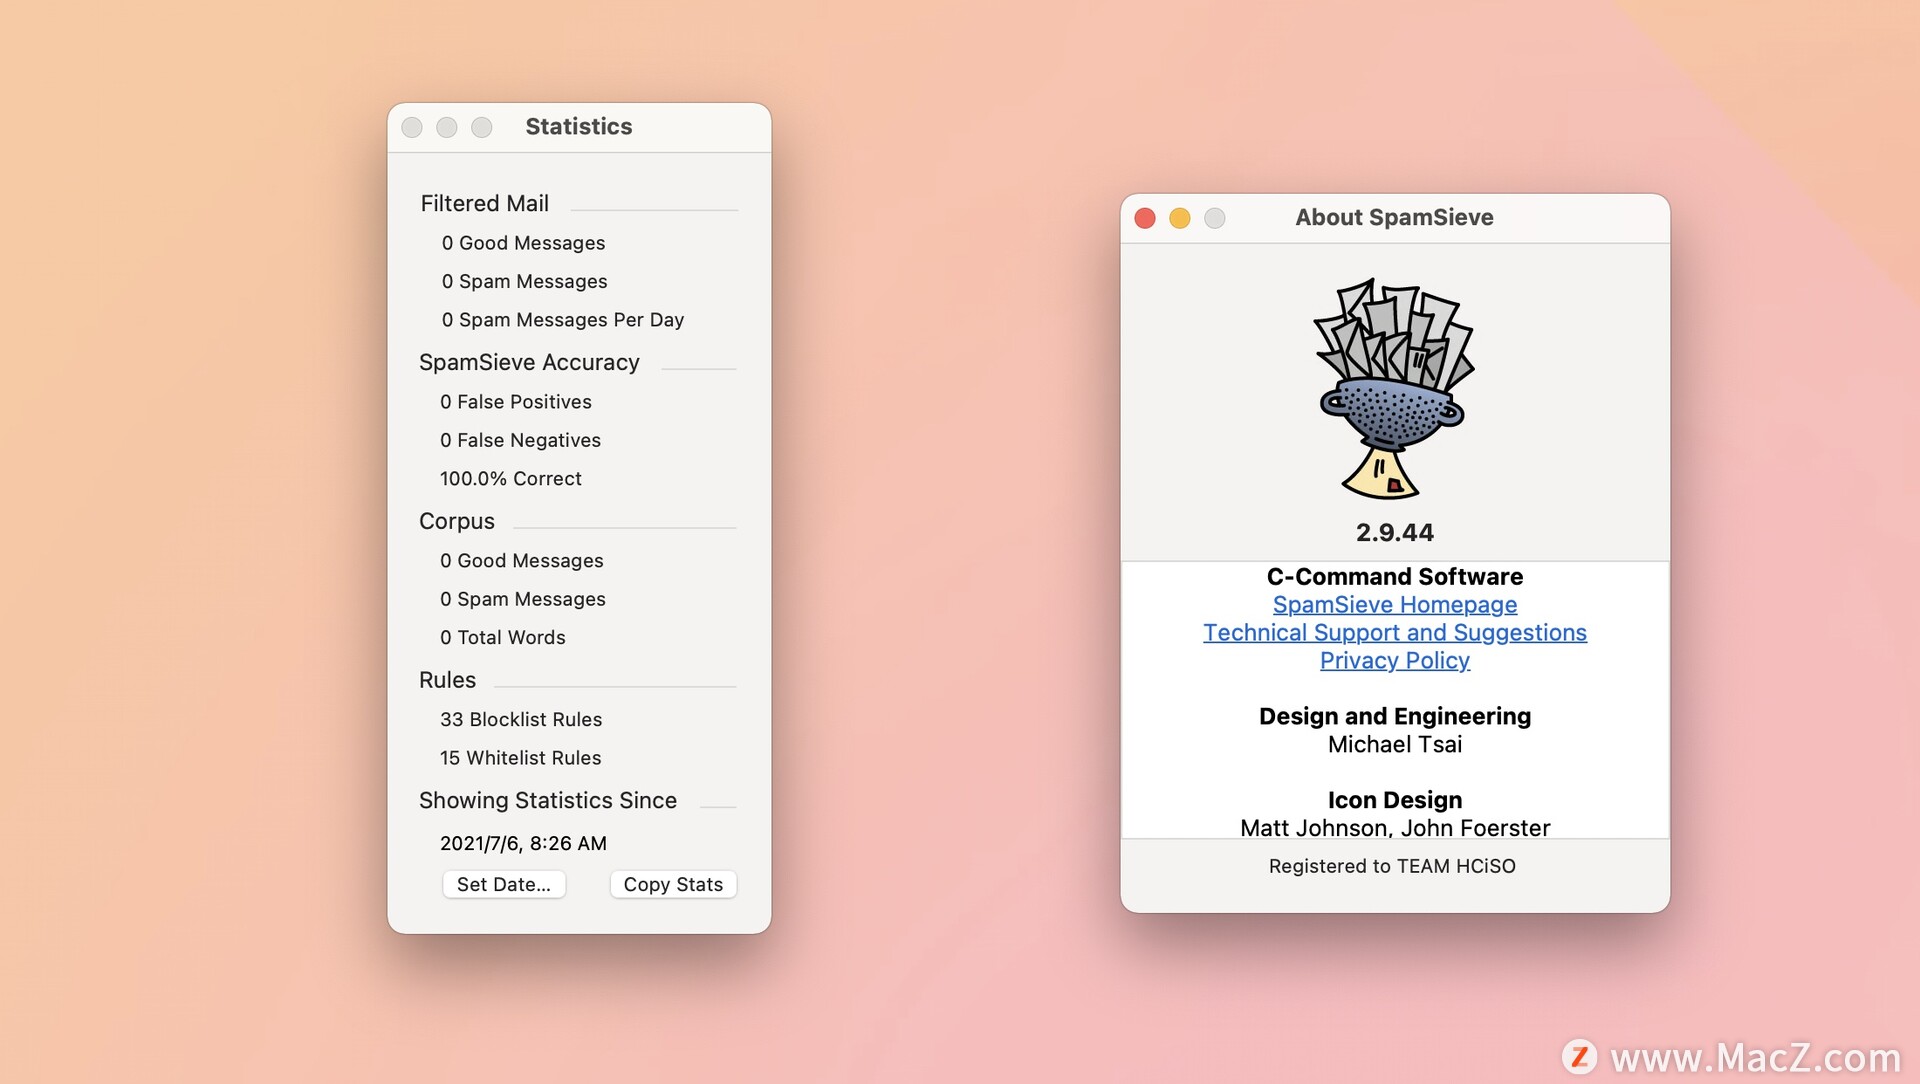This screenshot has width=1920, height=1084.
Task: Click '0 Spam Messages' under Corpus
Action: point(522,599)
